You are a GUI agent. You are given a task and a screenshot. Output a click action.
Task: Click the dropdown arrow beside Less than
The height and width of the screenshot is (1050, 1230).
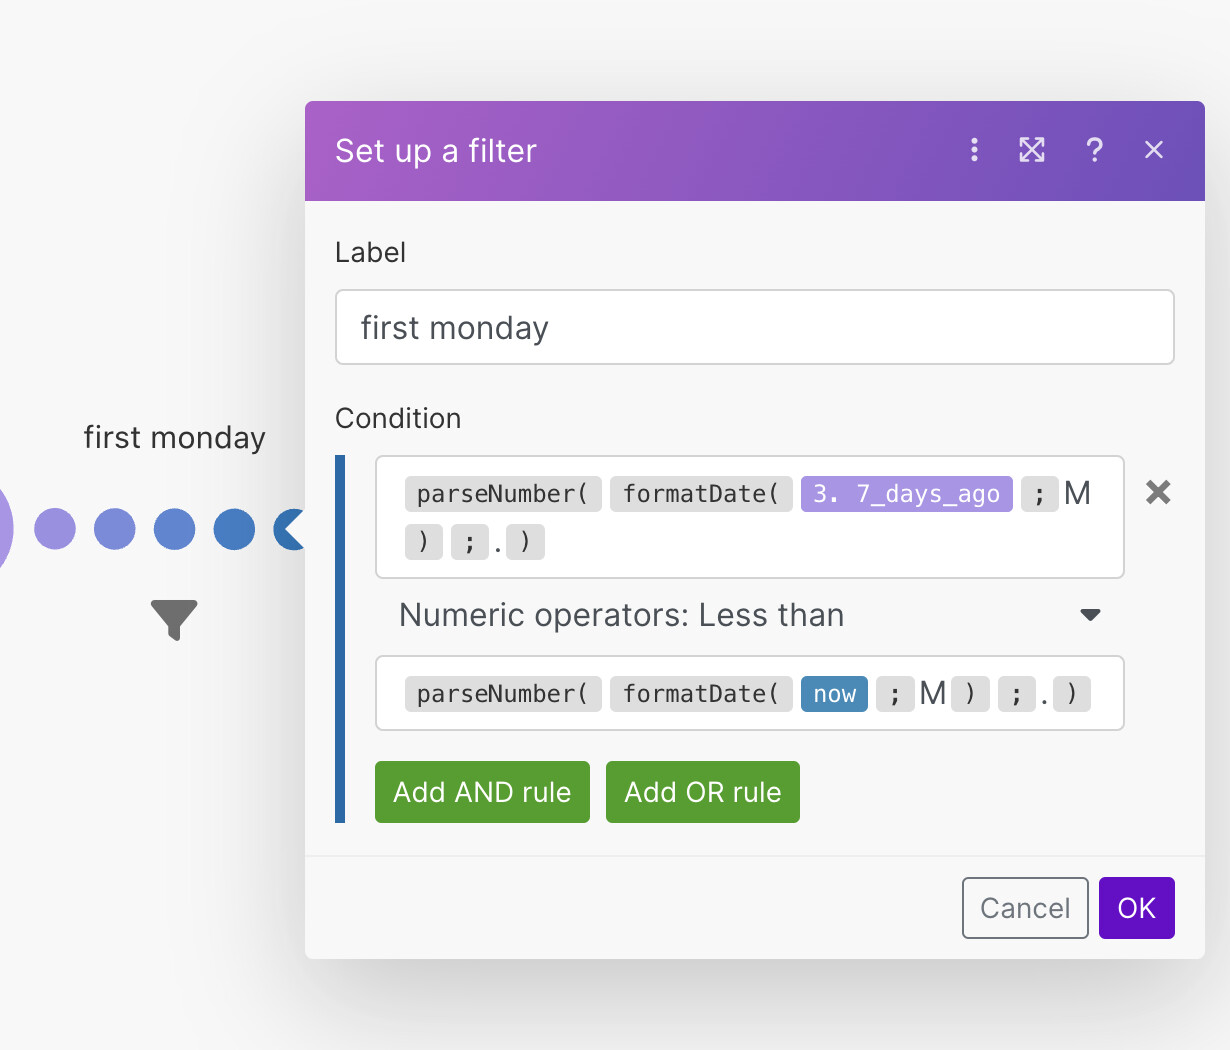(1090, 615)
